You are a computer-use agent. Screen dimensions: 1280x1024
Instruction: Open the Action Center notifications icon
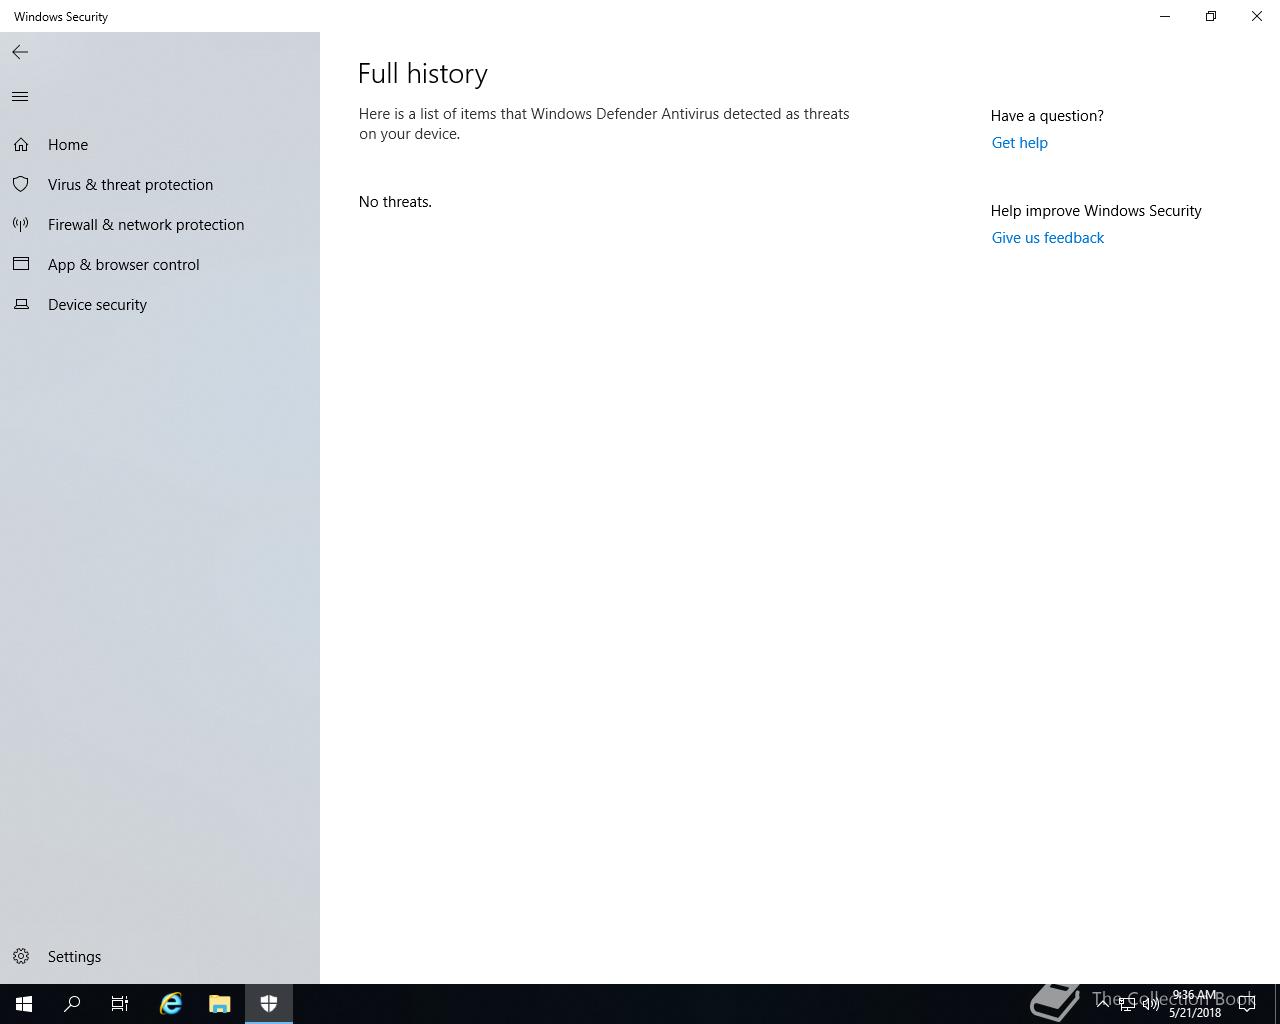pos(1247,1004)
